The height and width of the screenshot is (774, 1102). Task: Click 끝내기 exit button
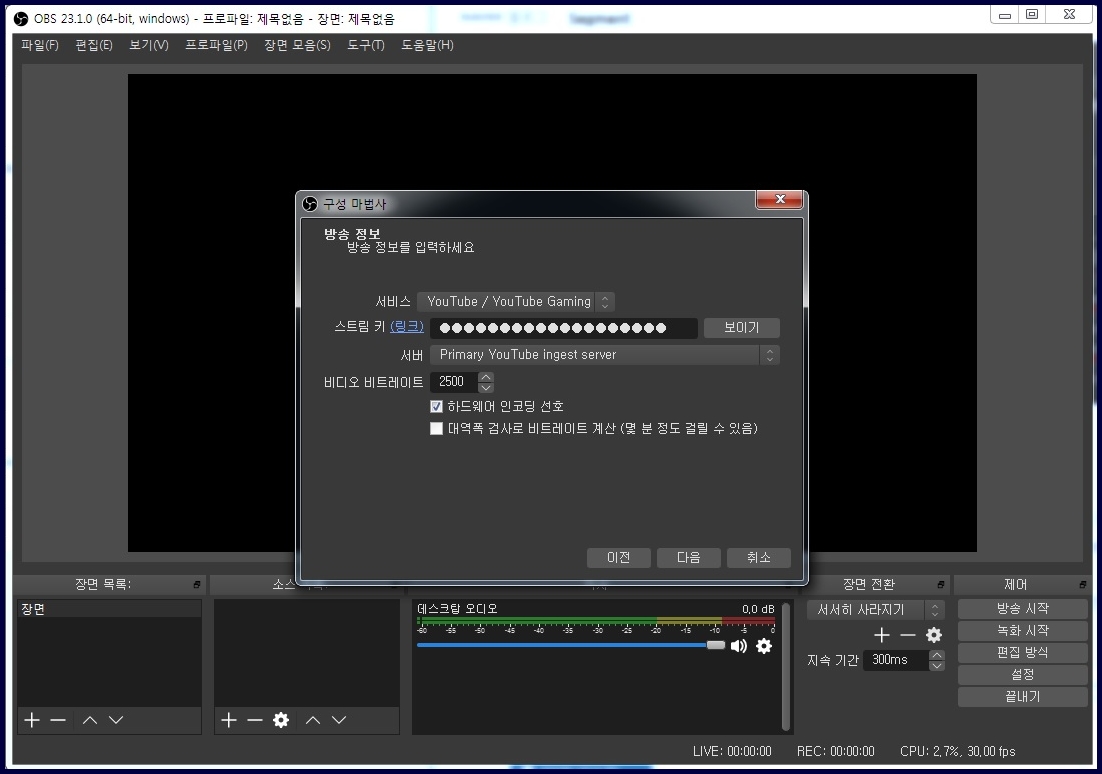(1023, 697)
